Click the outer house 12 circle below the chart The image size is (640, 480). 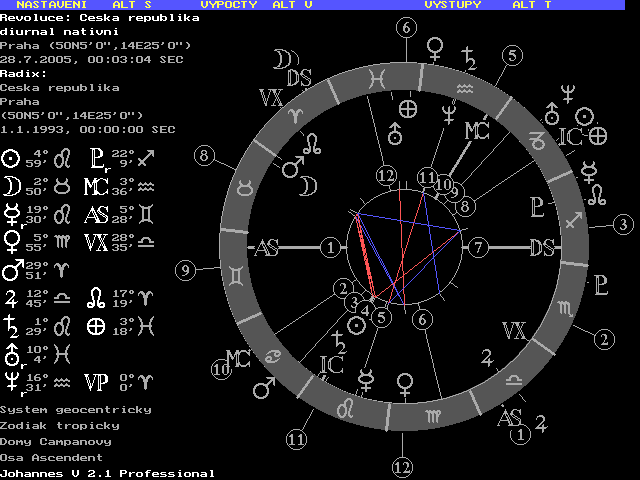click(x=403, y=466)
